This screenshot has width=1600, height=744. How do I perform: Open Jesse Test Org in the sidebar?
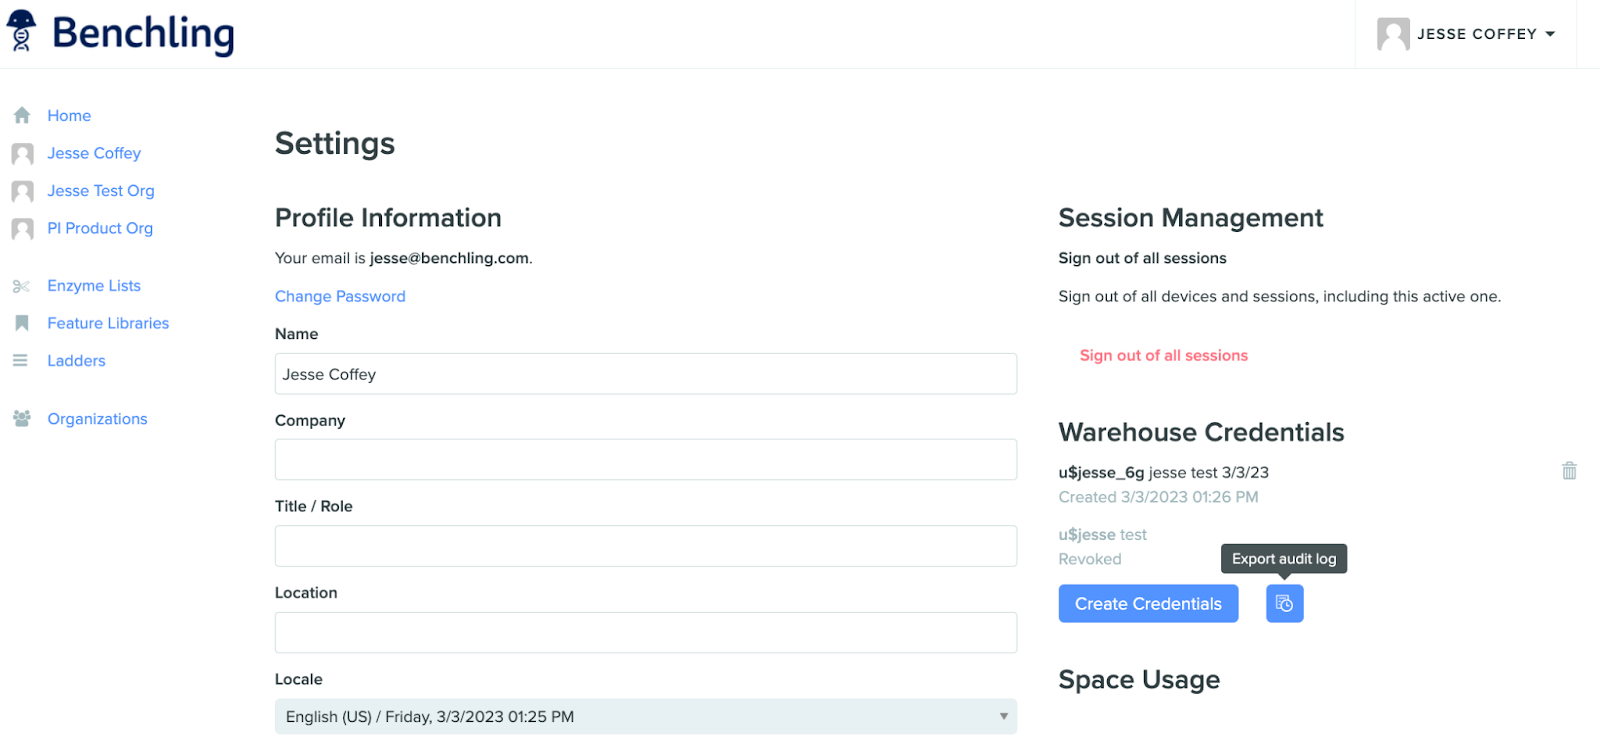(x=101, y=191)
